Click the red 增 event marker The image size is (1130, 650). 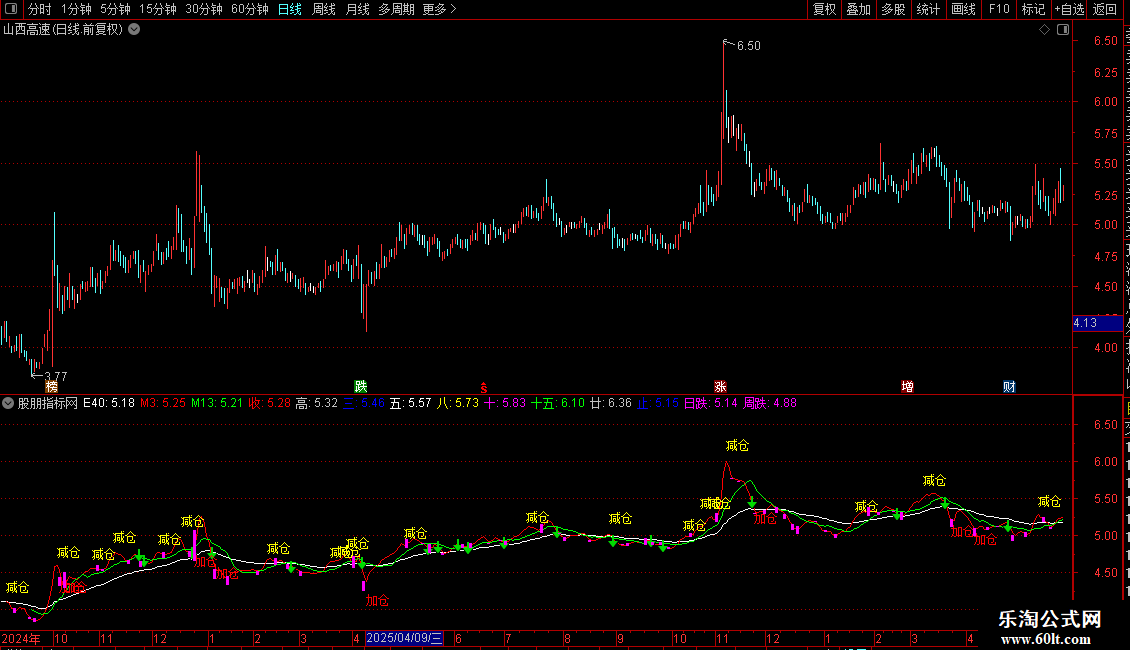pos(907,387)
